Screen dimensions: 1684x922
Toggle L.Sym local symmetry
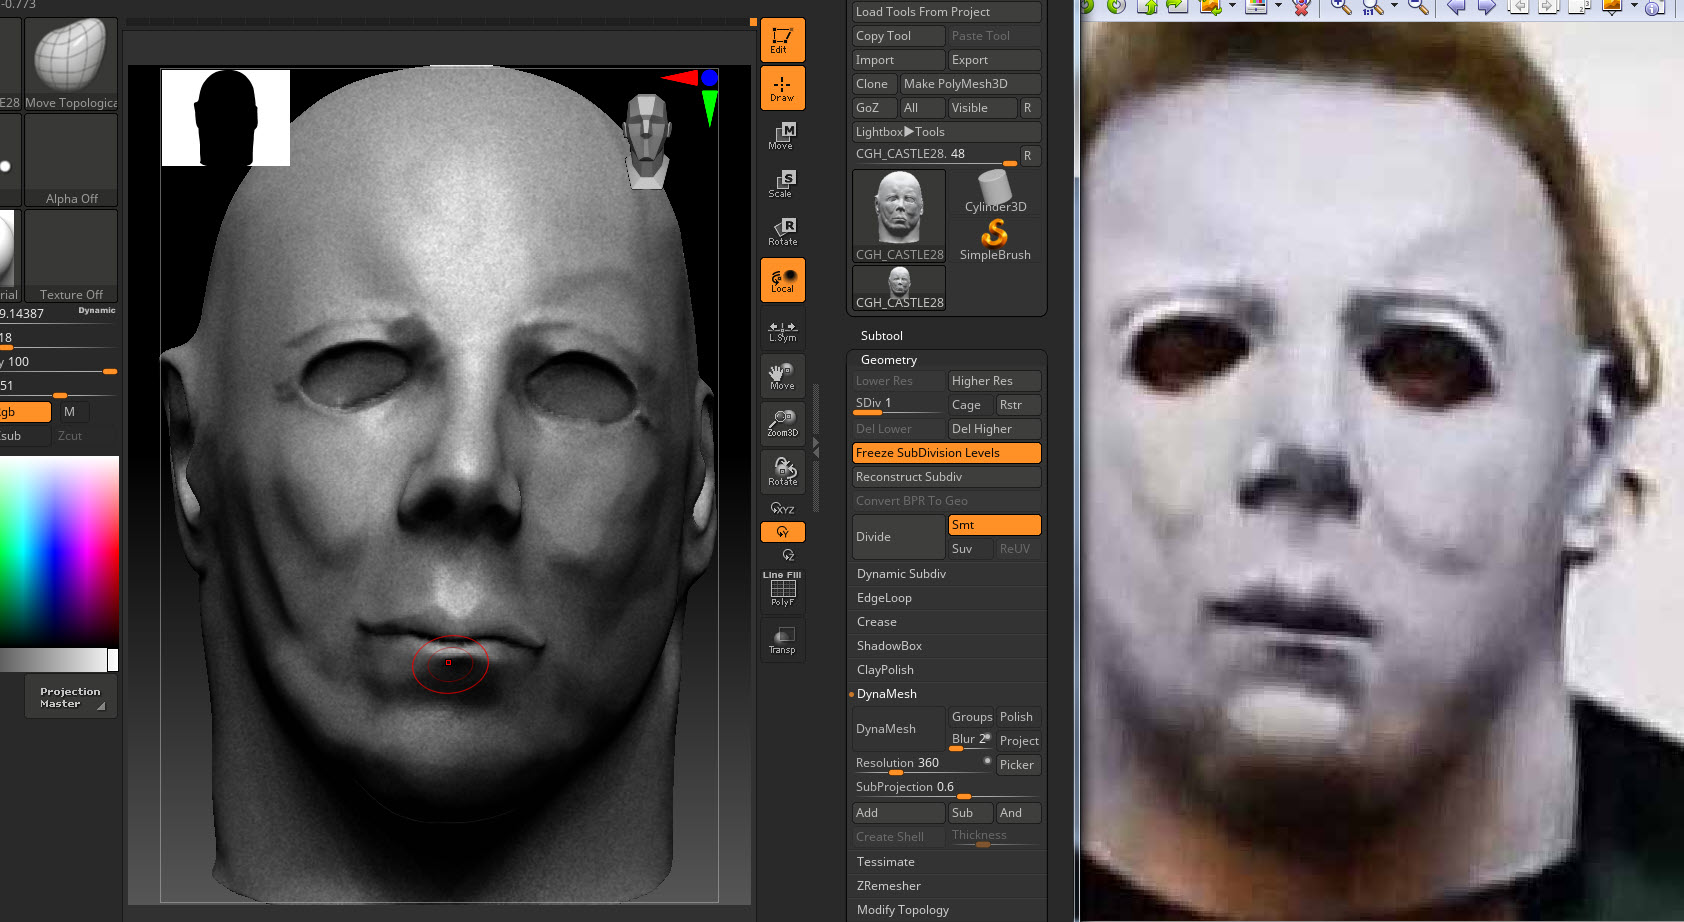[x=782, y=329]
